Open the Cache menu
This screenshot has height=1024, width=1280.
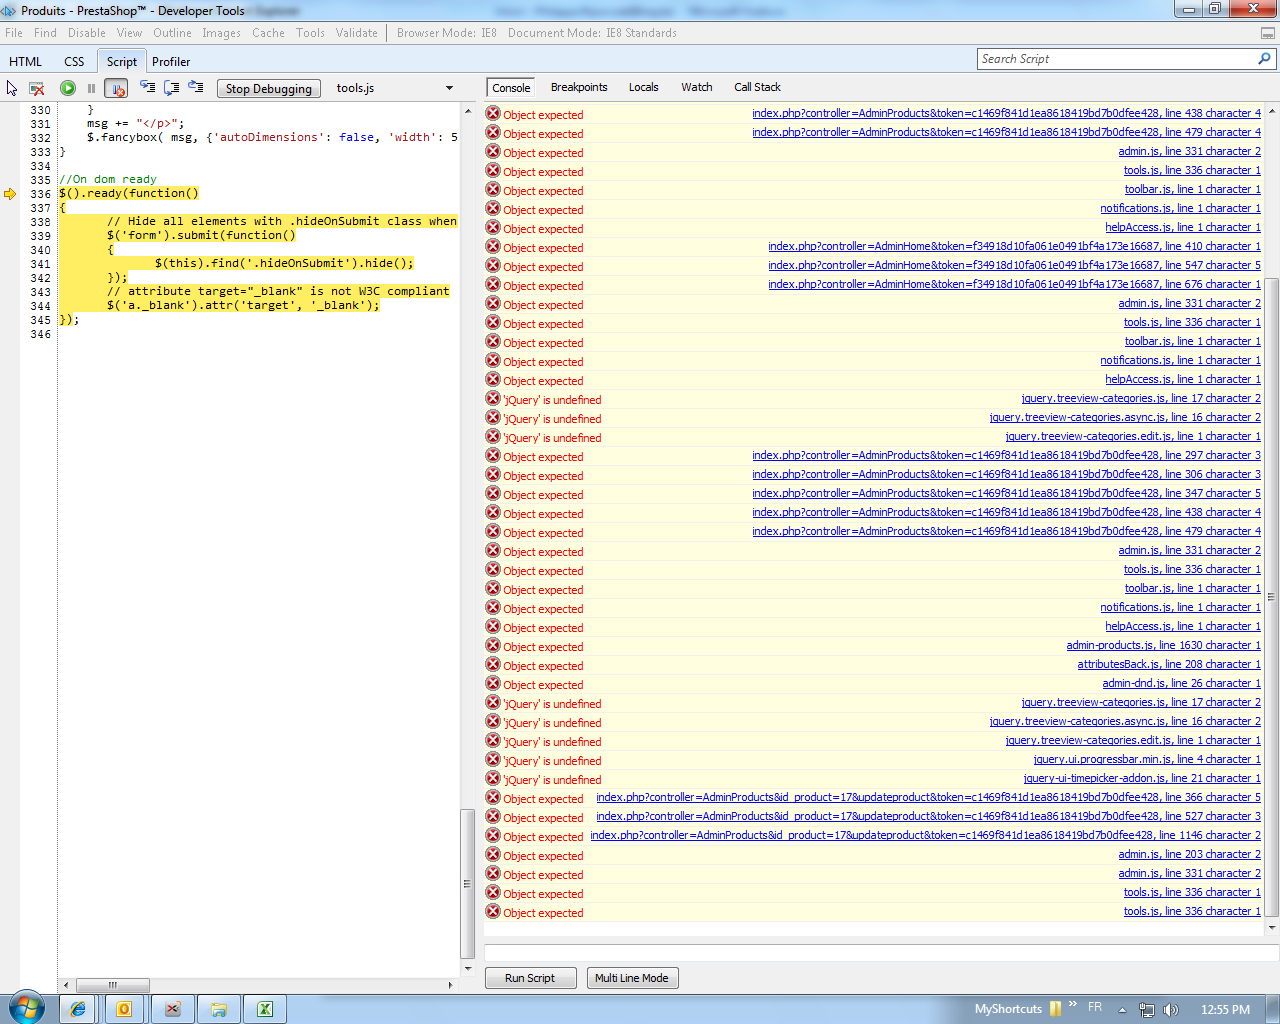[x=268, y=33]
